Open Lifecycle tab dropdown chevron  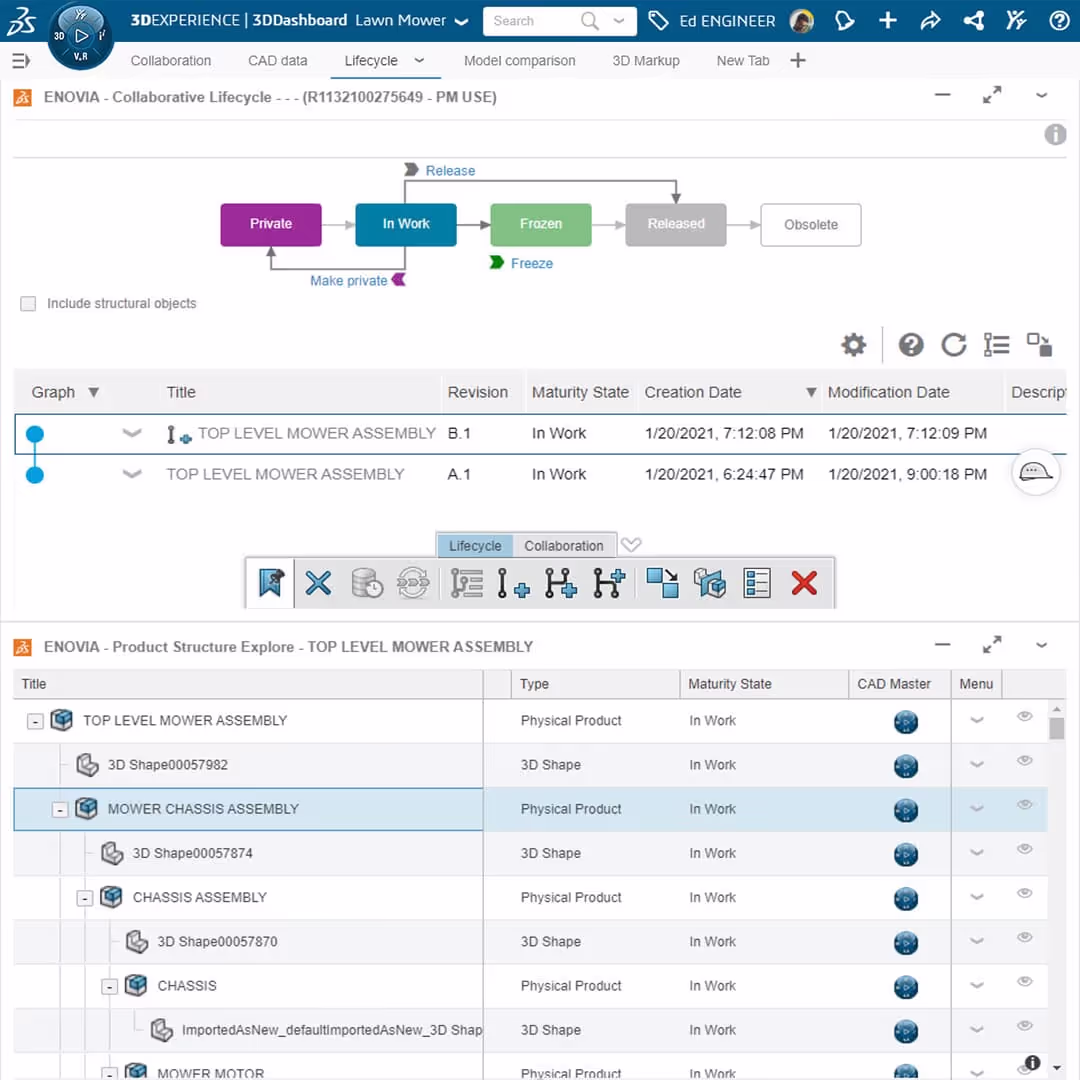419,61
